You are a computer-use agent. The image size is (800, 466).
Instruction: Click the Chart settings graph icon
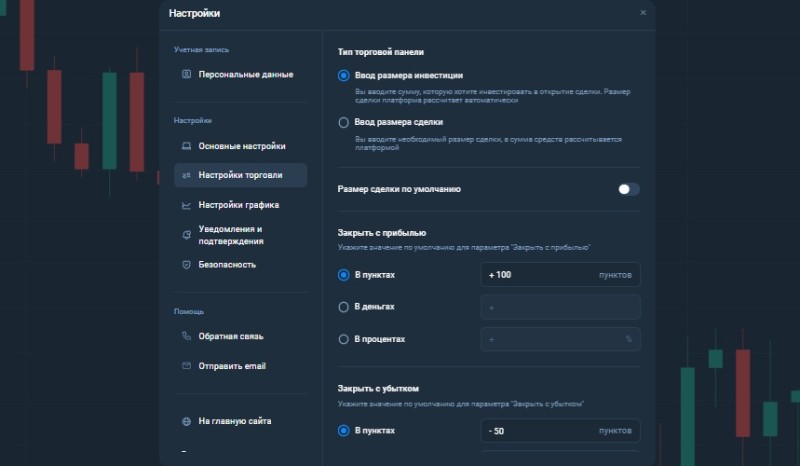point(186,205)
